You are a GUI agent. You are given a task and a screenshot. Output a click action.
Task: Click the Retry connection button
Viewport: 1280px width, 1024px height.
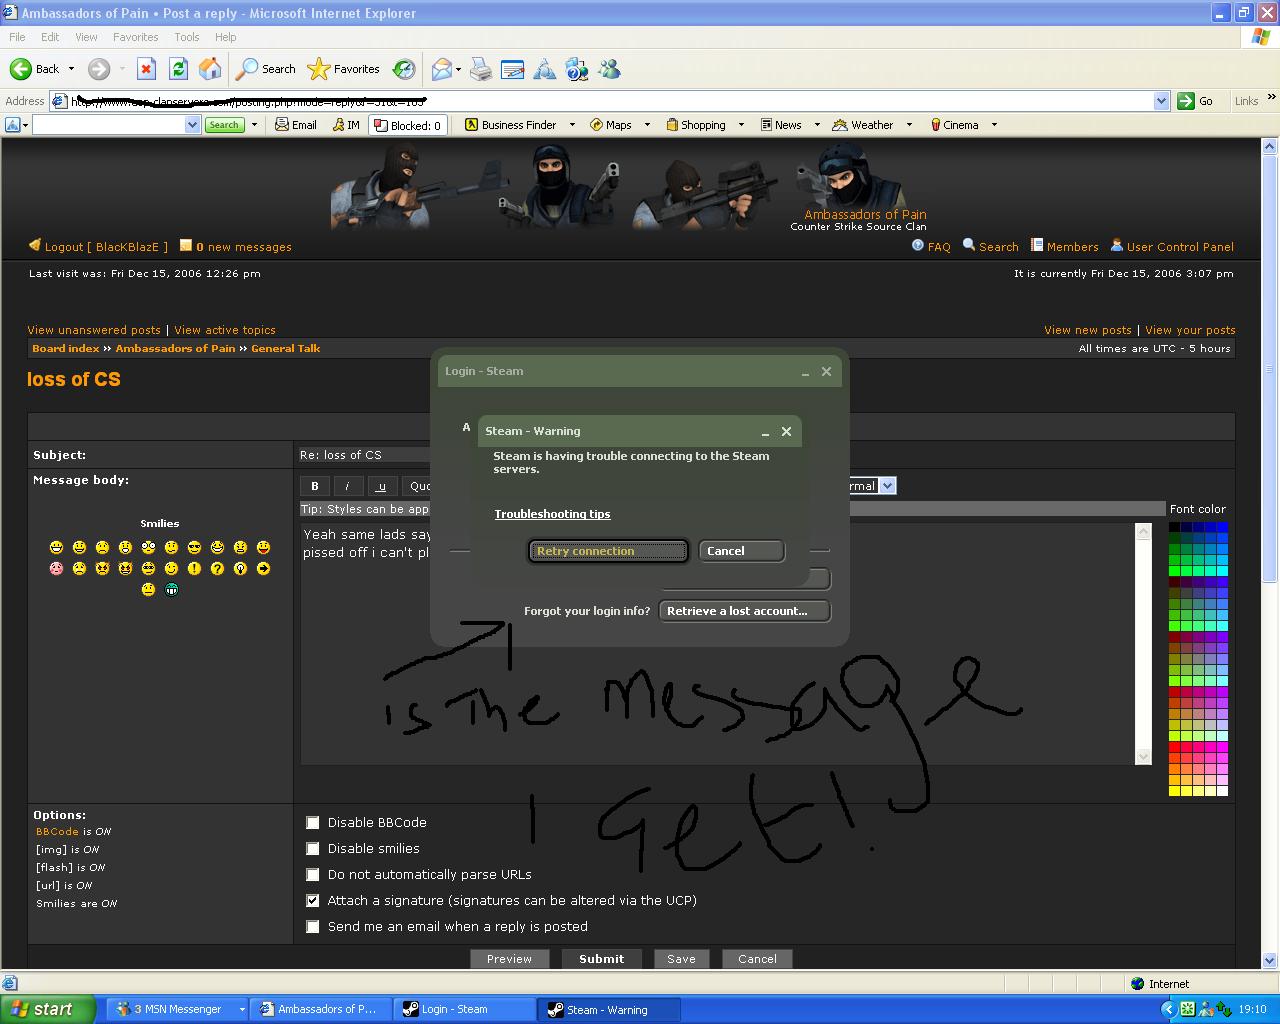tap(608, 551)
